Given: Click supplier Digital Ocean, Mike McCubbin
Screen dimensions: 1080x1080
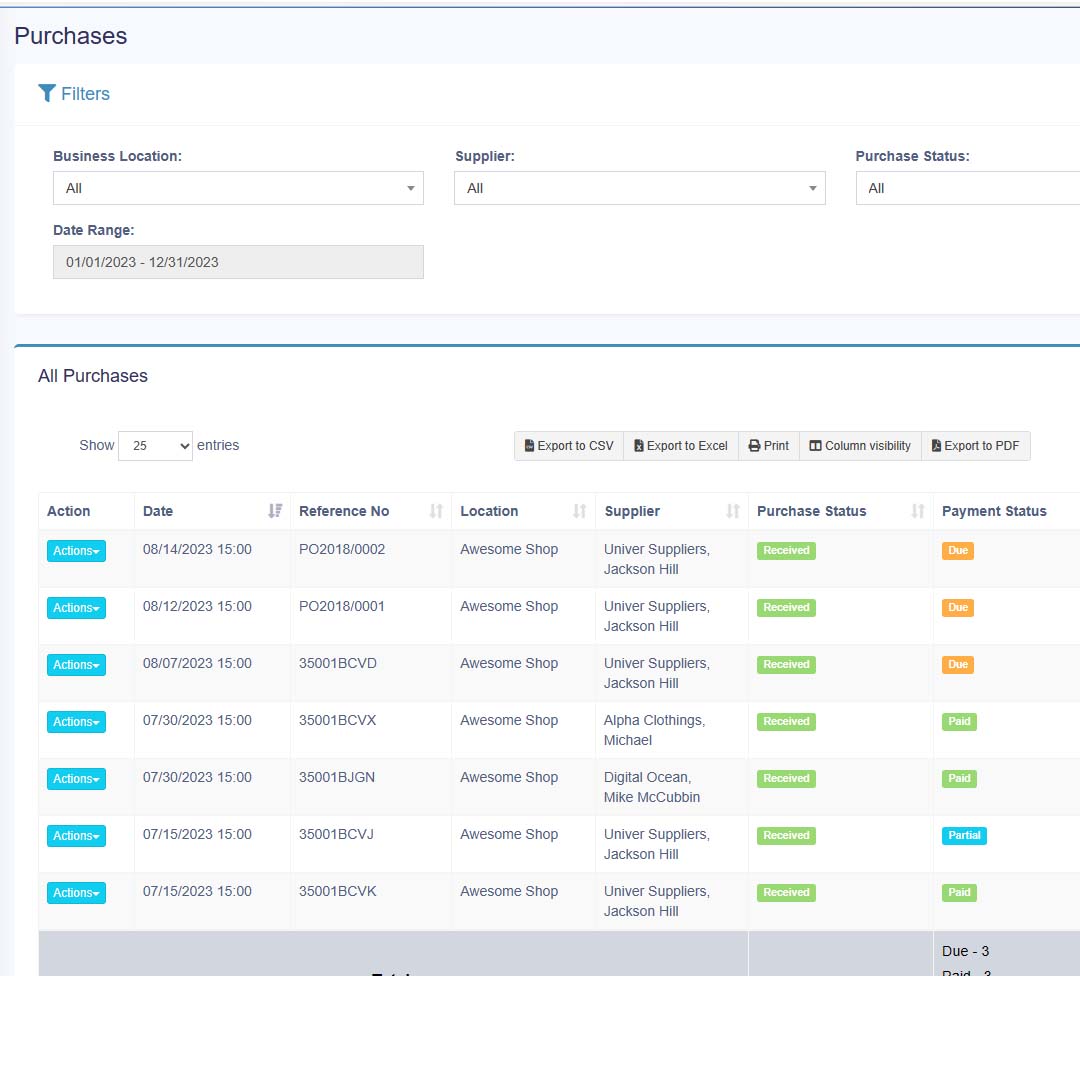Looking at the screenshot, I should click(x=652, y=787).
